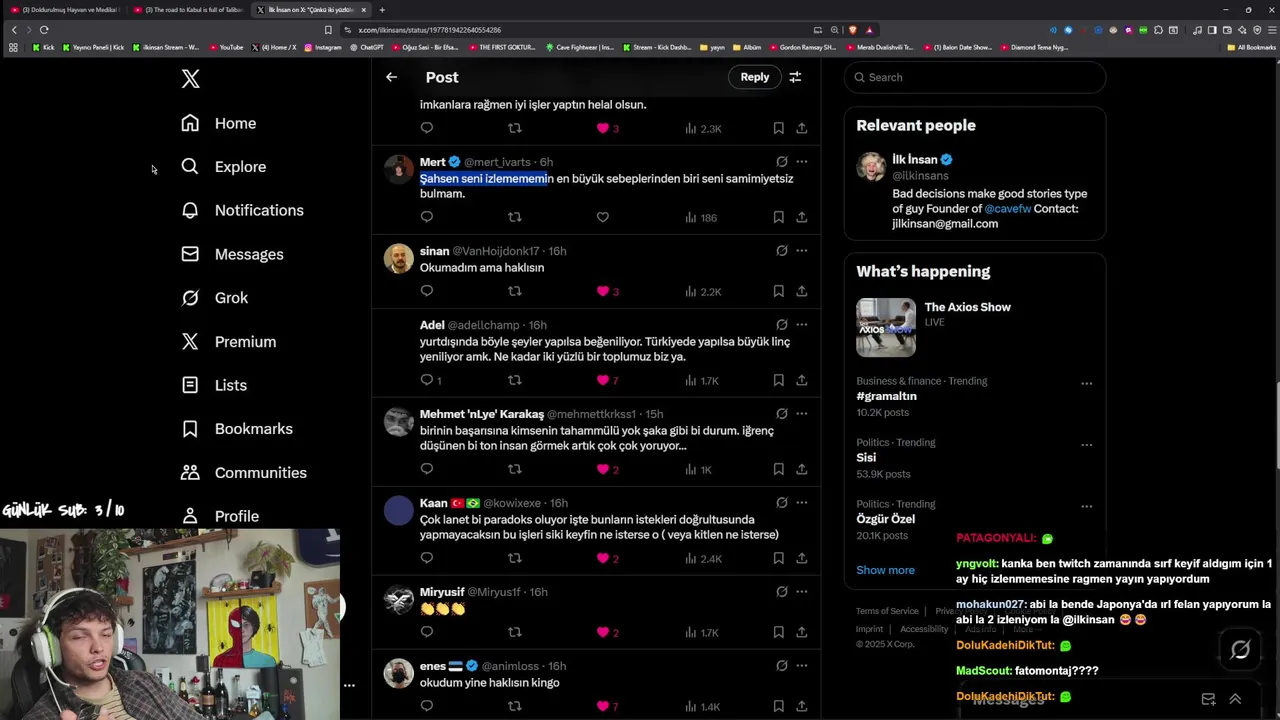This screenshot has height=720, width=1280.
Task: Open replies on Adel's comment
Action: click(431, 380)
